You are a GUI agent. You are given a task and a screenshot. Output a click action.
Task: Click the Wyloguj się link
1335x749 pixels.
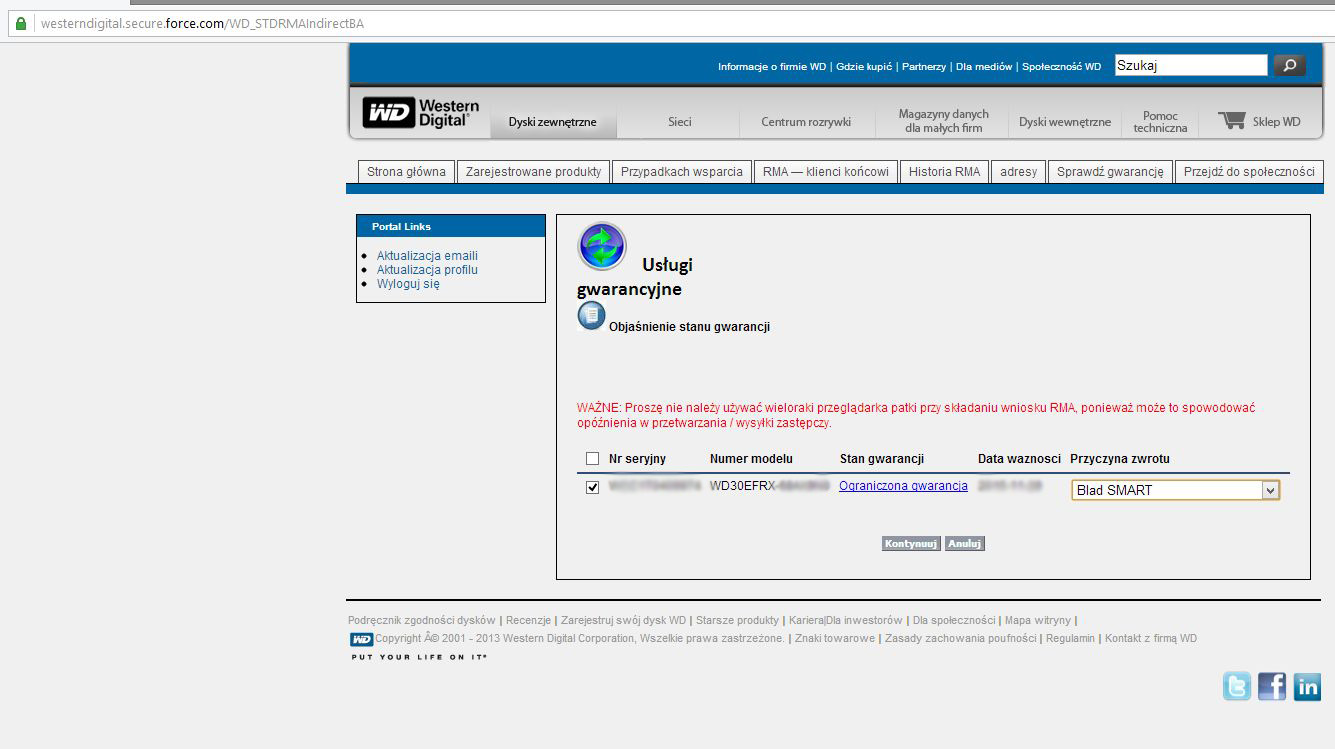point(408,284)
